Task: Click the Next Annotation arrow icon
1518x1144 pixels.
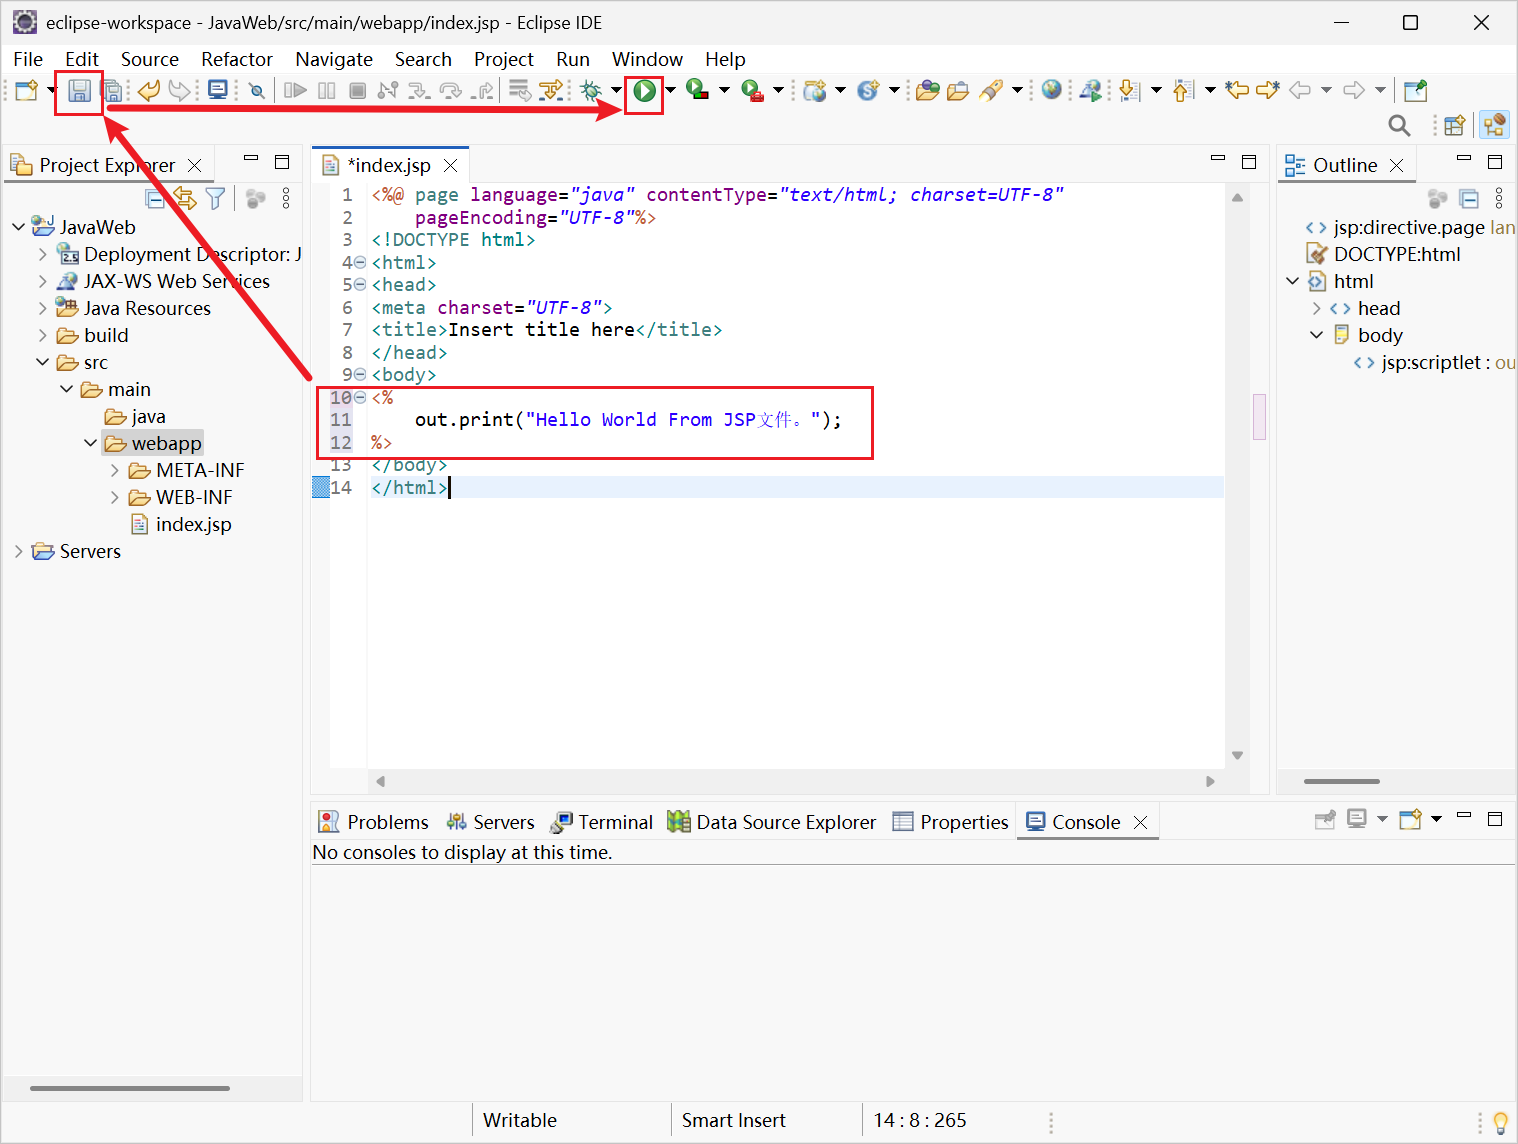Action: point(1130,91)
